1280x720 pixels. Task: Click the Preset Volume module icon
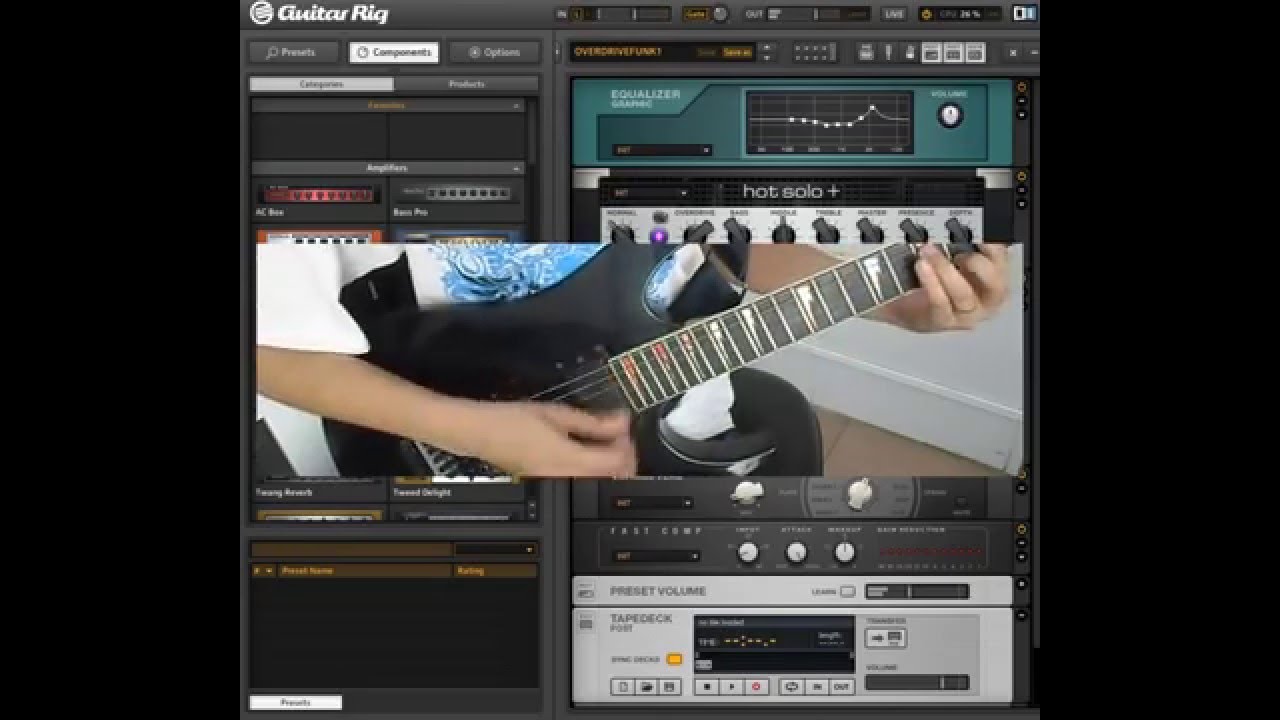tap(586, 591)
